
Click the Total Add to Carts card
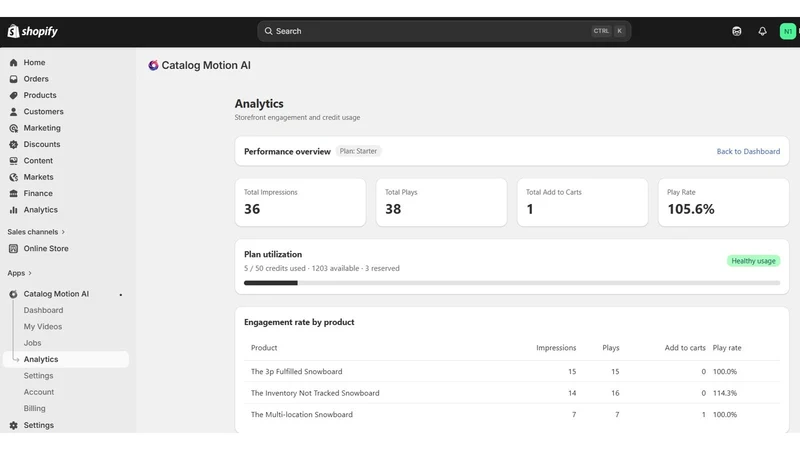pyautogui.click(x=582, y=202)
